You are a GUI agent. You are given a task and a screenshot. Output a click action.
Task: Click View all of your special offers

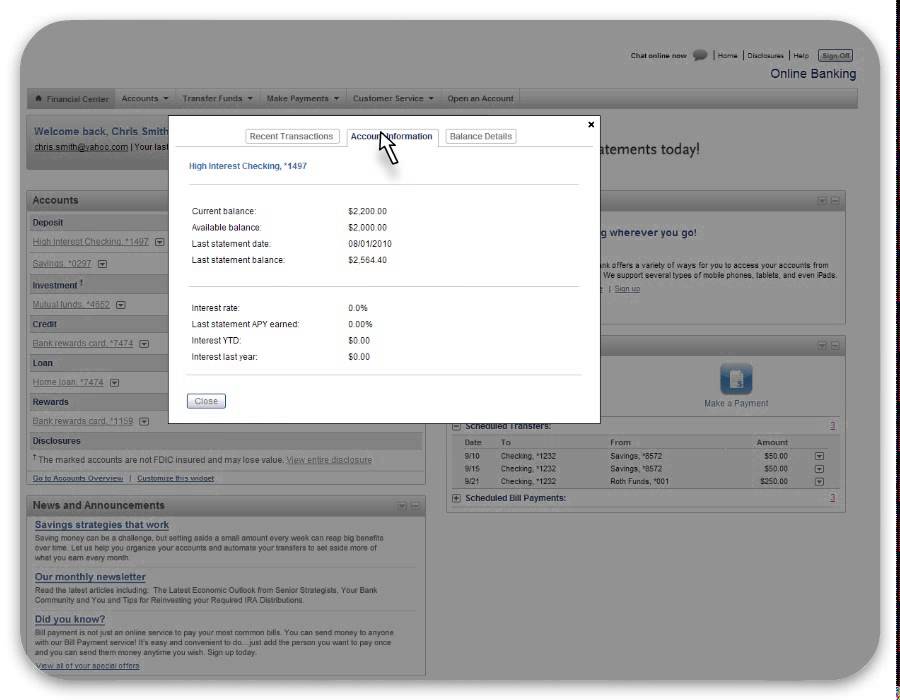coord(87,666)
